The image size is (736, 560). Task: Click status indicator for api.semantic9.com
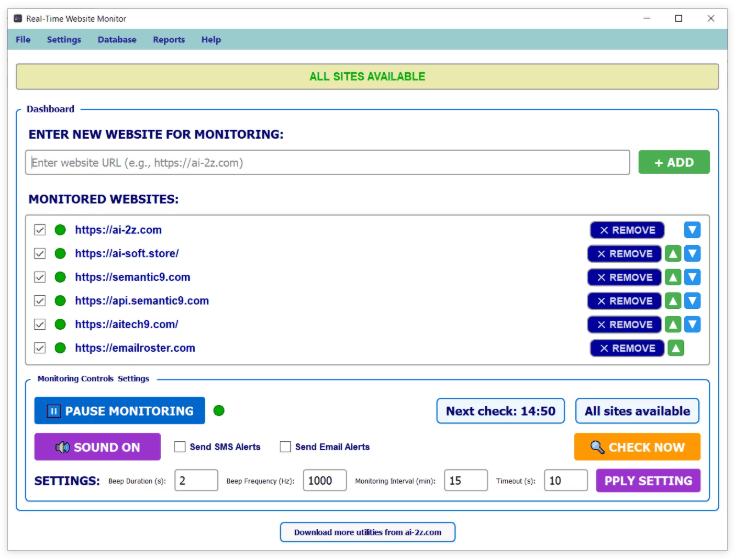pos(60,300)
